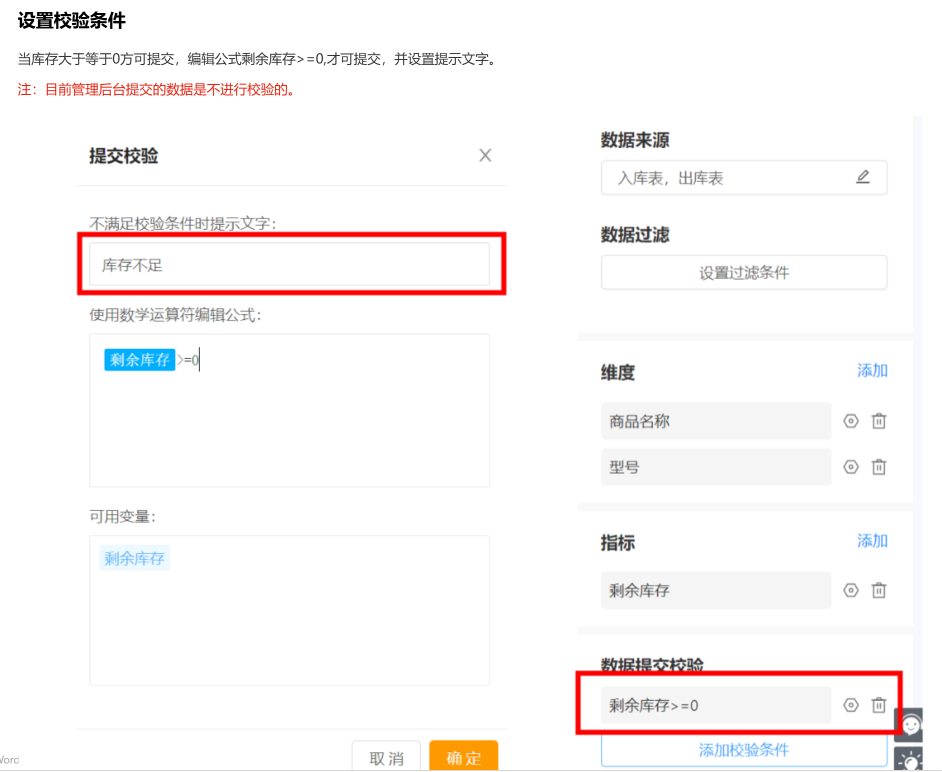
Task: Select the 商品名称 dimension row
Action: 716,421
